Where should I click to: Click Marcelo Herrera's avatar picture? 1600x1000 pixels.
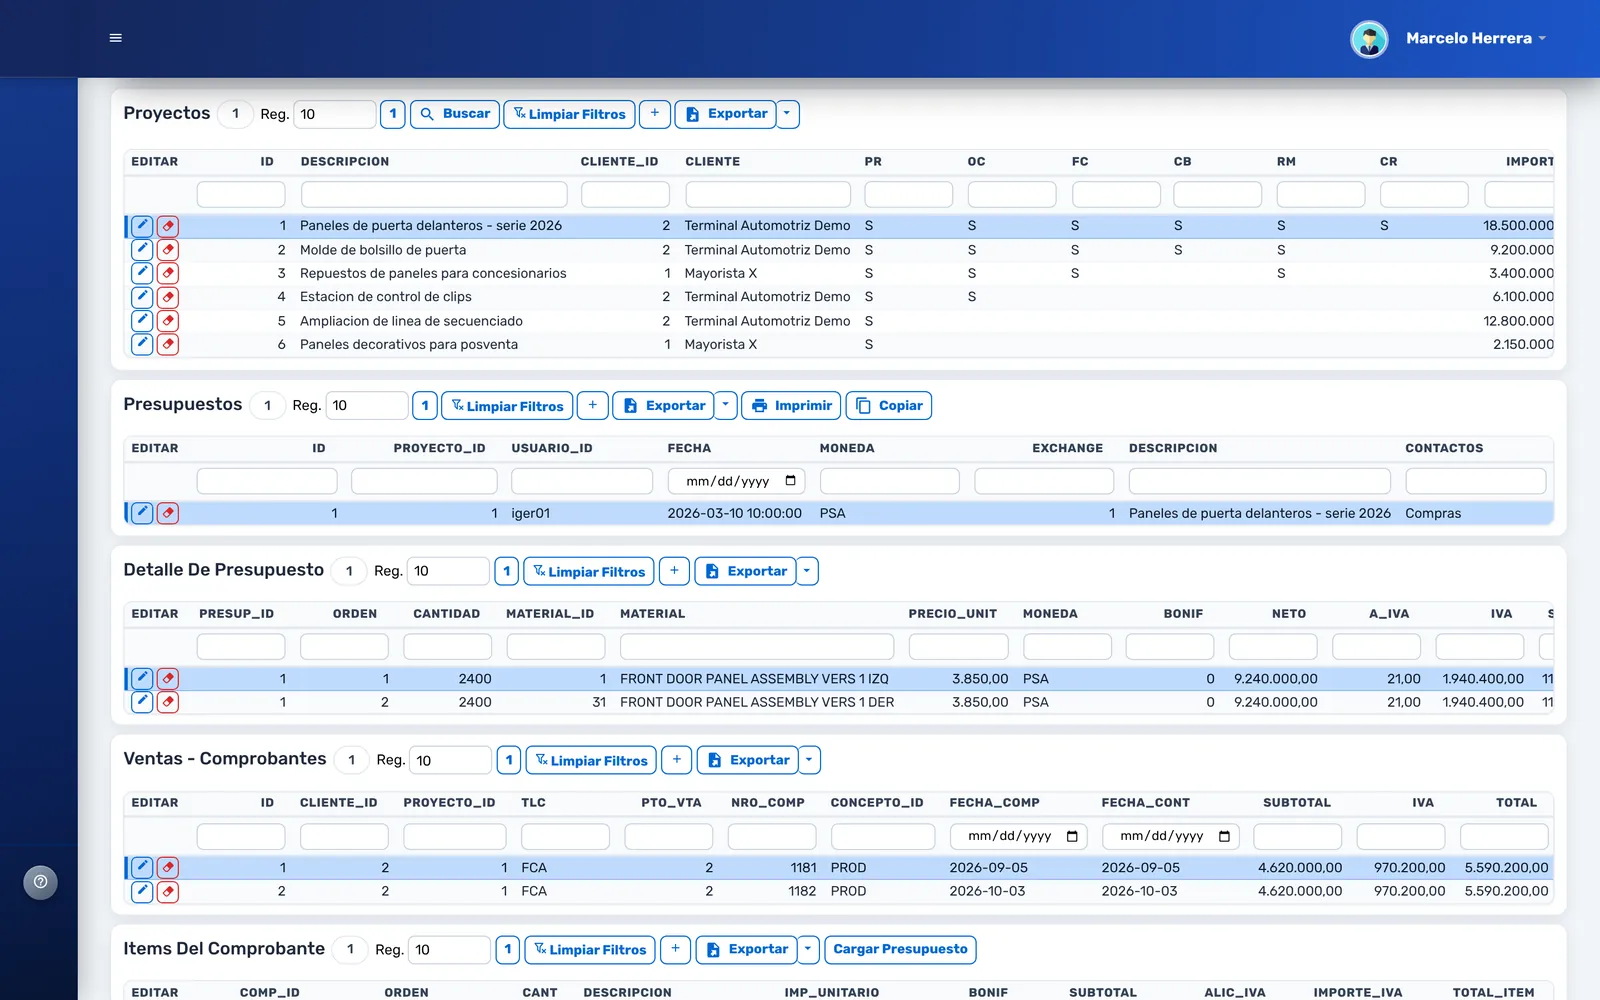click(1369, 39)
